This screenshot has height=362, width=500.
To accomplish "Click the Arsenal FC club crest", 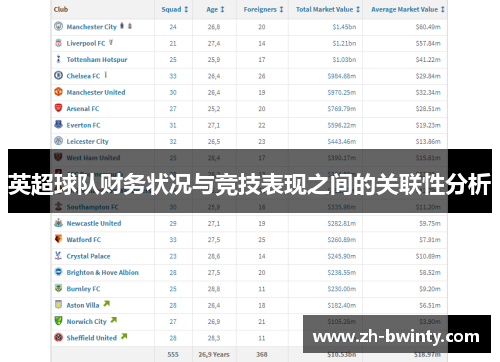I will (x=58, y=108).
